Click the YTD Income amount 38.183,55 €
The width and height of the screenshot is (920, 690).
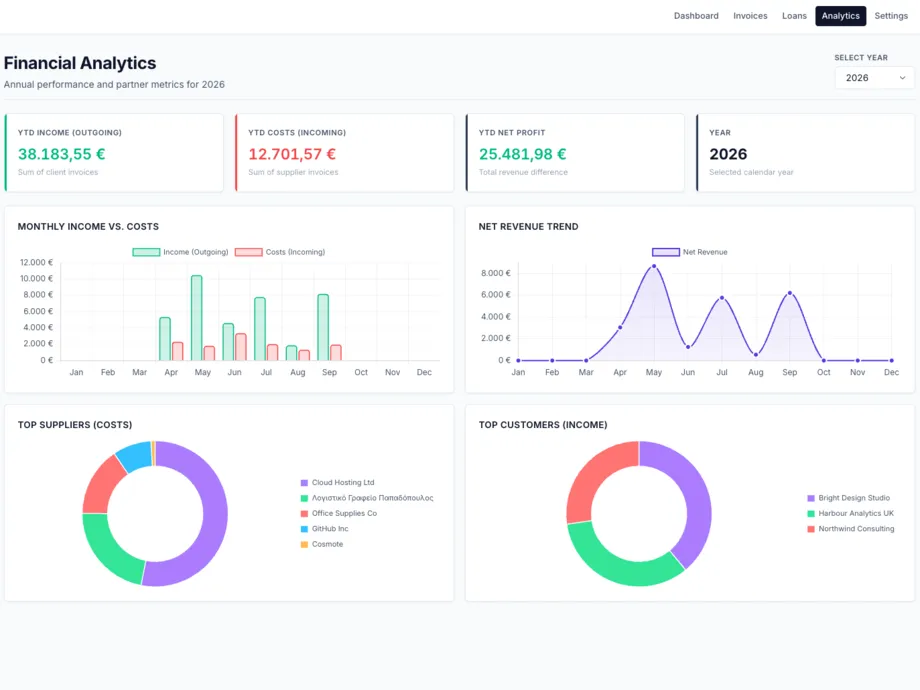click(x=62, y=154)
